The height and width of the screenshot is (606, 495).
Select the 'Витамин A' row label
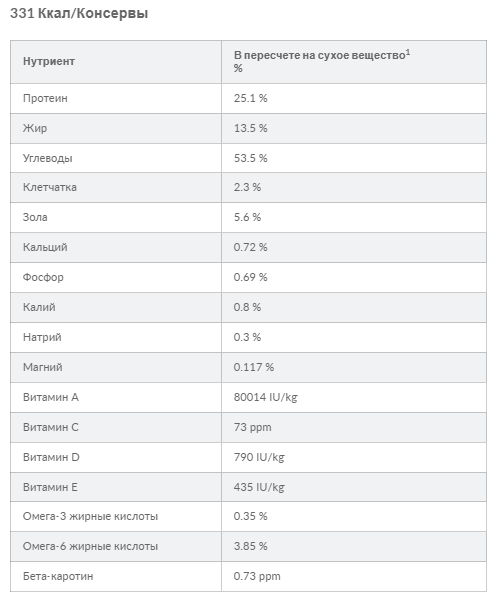coord(51,397)
